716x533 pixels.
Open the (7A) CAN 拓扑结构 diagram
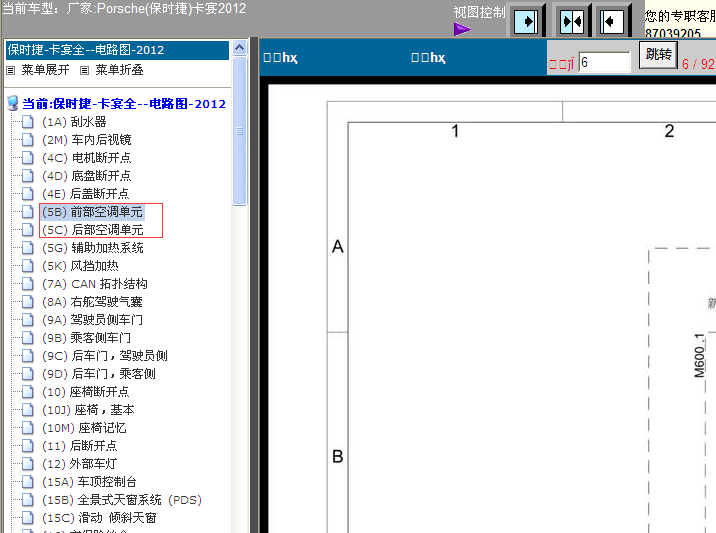tap(95, 284)
